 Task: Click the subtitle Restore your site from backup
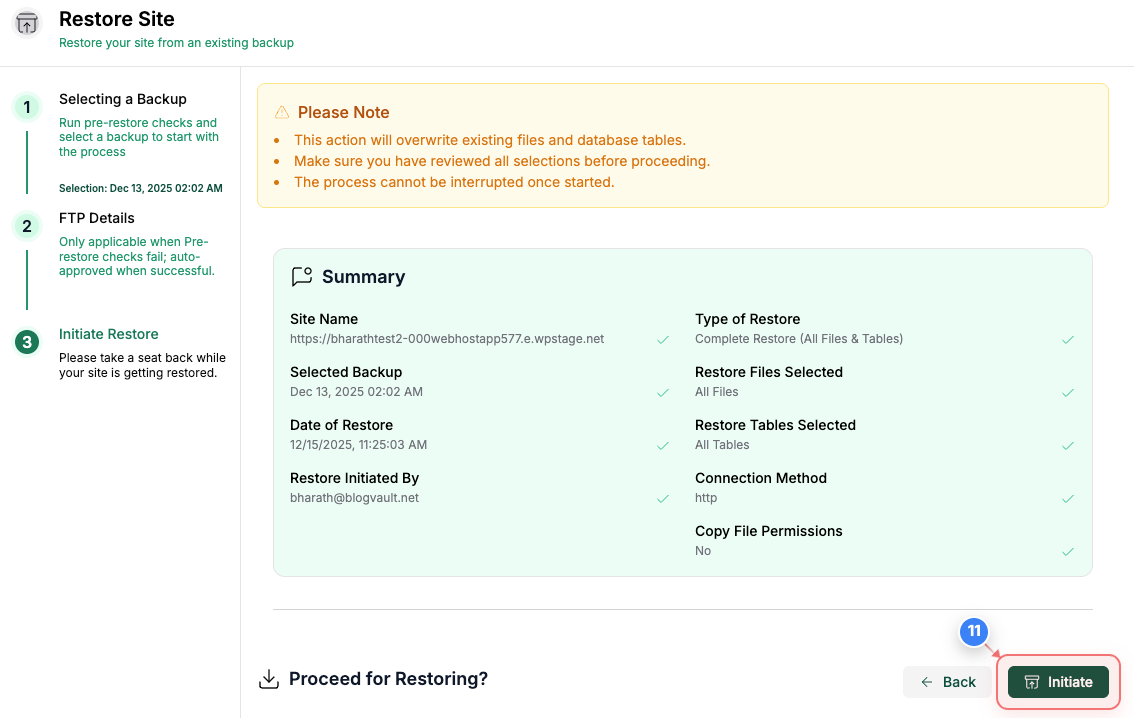coord(175,43)
